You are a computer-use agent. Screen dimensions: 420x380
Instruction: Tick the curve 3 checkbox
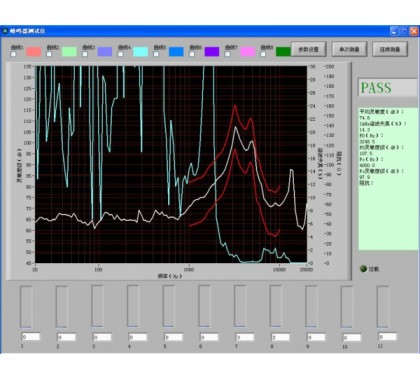85,54
